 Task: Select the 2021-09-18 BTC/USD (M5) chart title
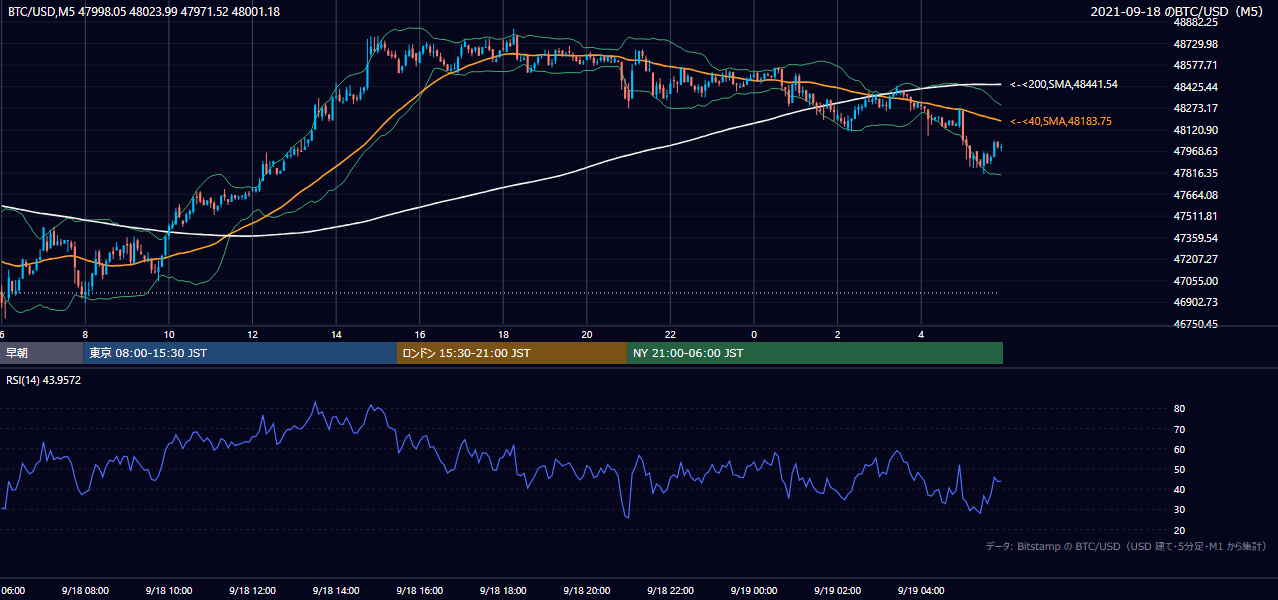click(1179, 12)
